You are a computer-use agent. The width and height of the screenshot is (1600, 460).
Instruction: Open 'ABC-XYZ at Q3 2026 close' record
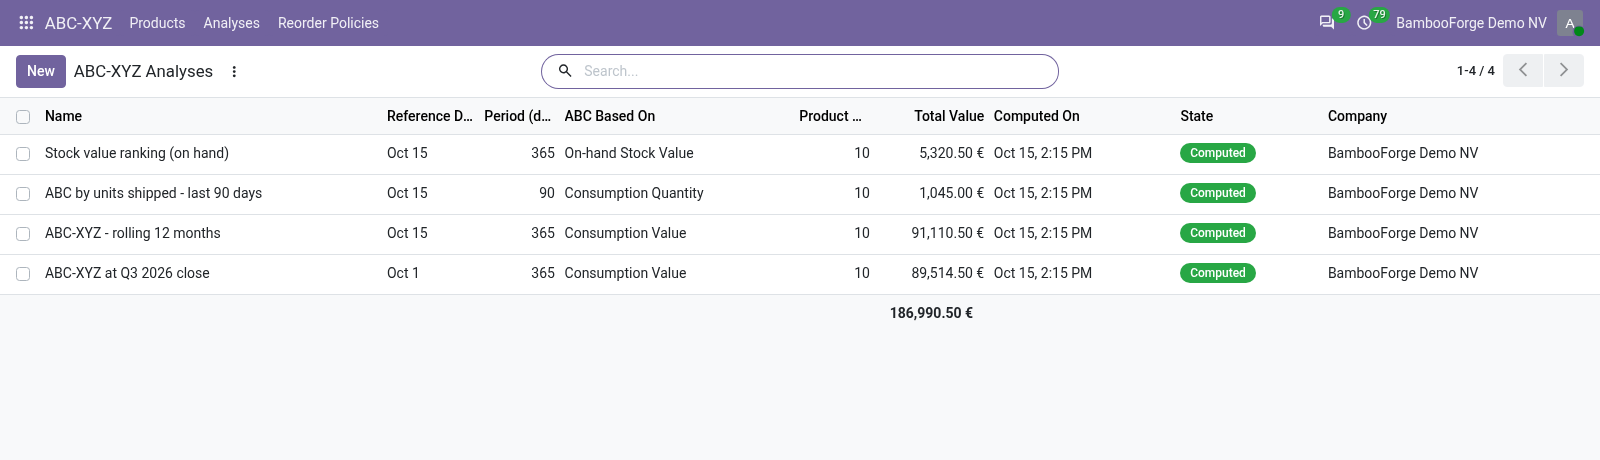point(127,273)
